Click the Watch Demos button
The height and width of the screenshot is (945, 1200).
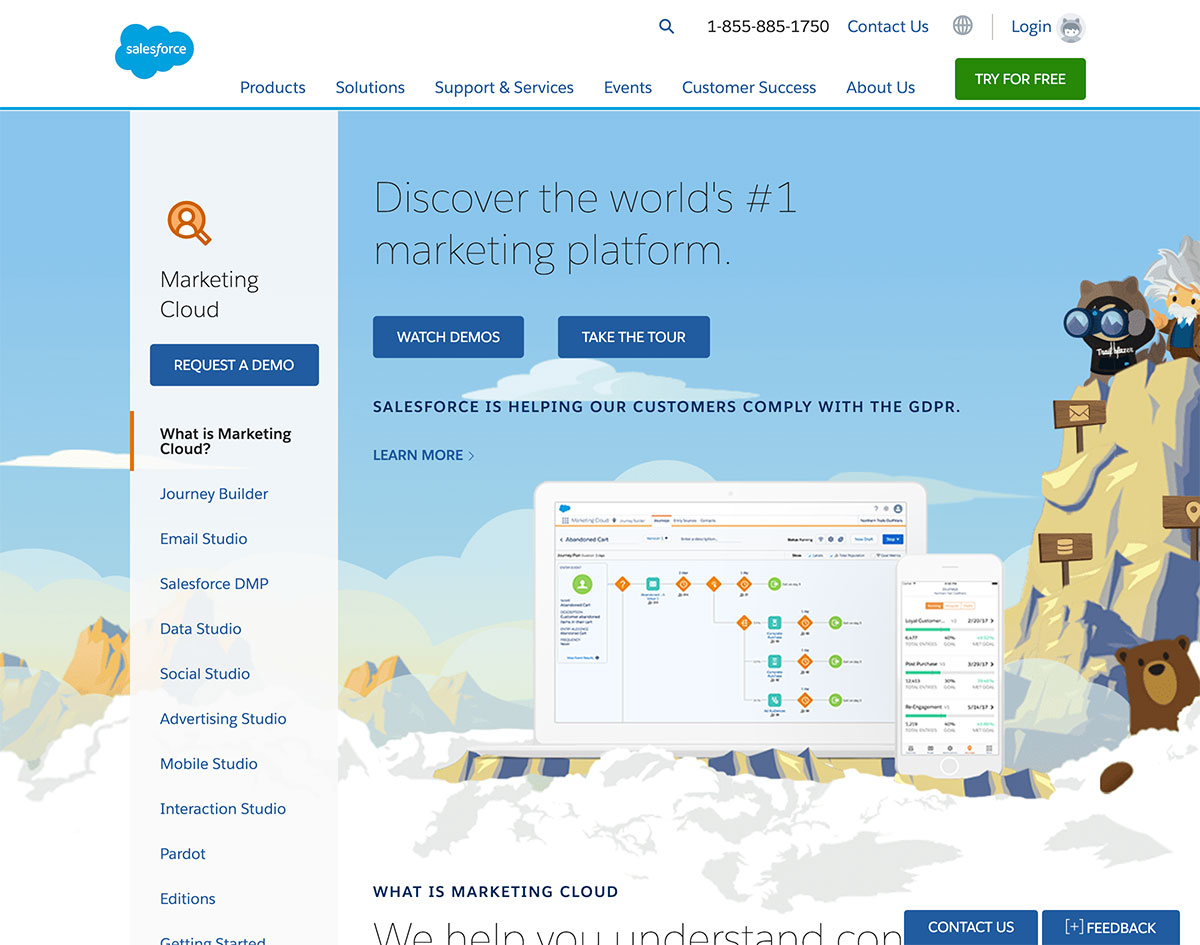[448, 337]
